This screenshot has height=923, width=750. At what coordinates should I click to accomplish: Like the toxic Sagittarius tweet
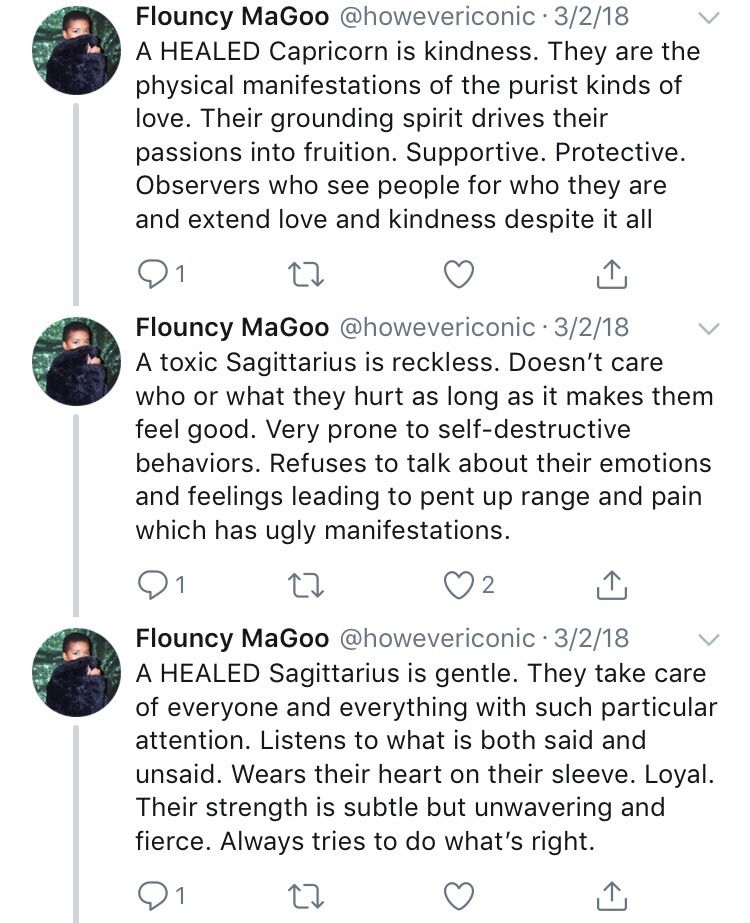click(x=458, y=584)
